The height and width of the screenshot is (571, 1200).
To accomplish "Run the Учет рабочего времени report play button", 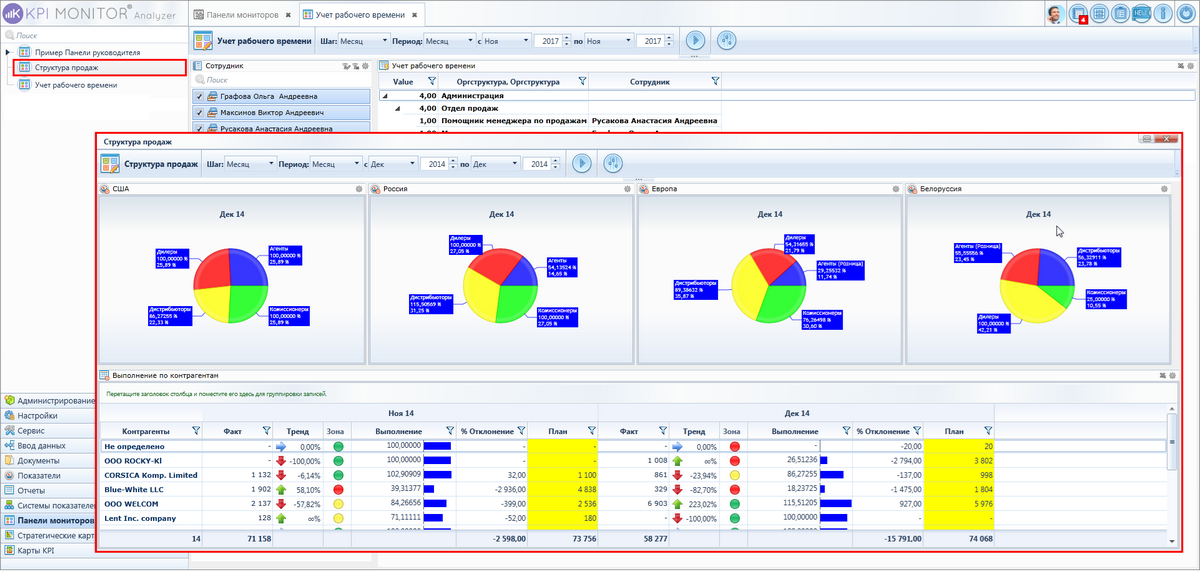I will pyautogui.click(x=696, y=41).
